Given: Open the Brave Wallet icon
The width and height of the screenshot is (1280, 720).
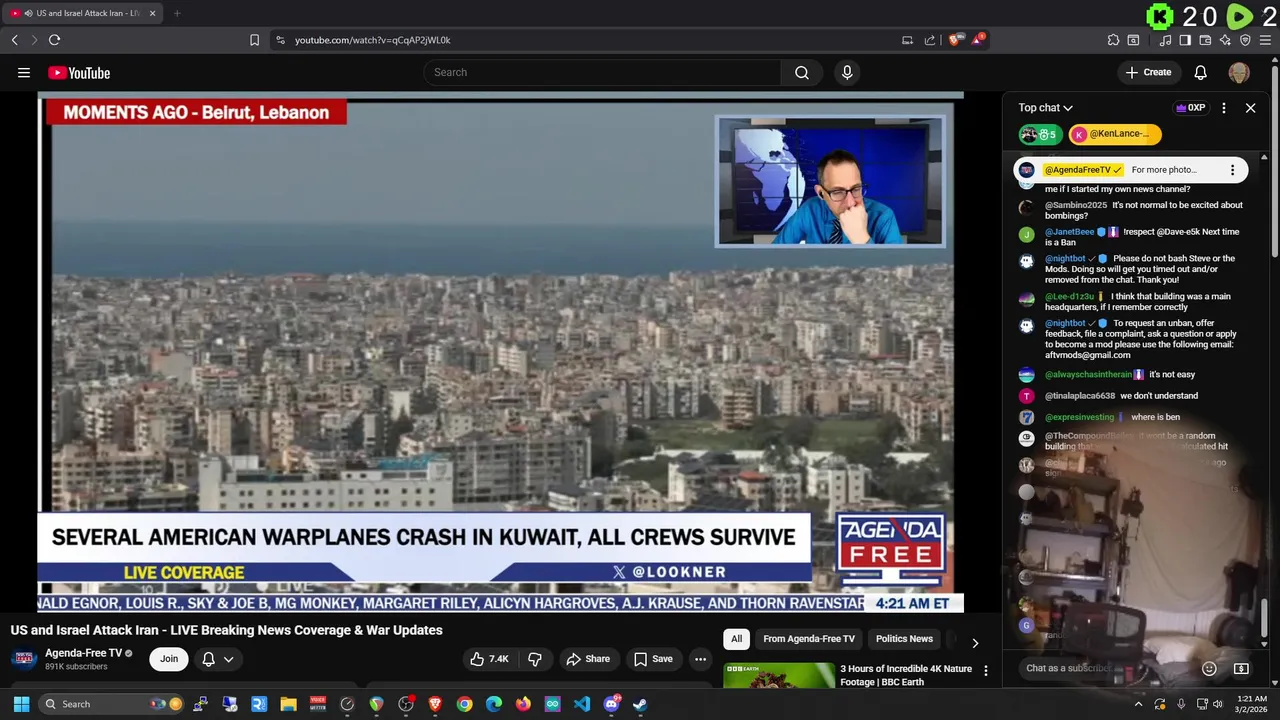Looking at the screenshot, I should coord(1205,40).
